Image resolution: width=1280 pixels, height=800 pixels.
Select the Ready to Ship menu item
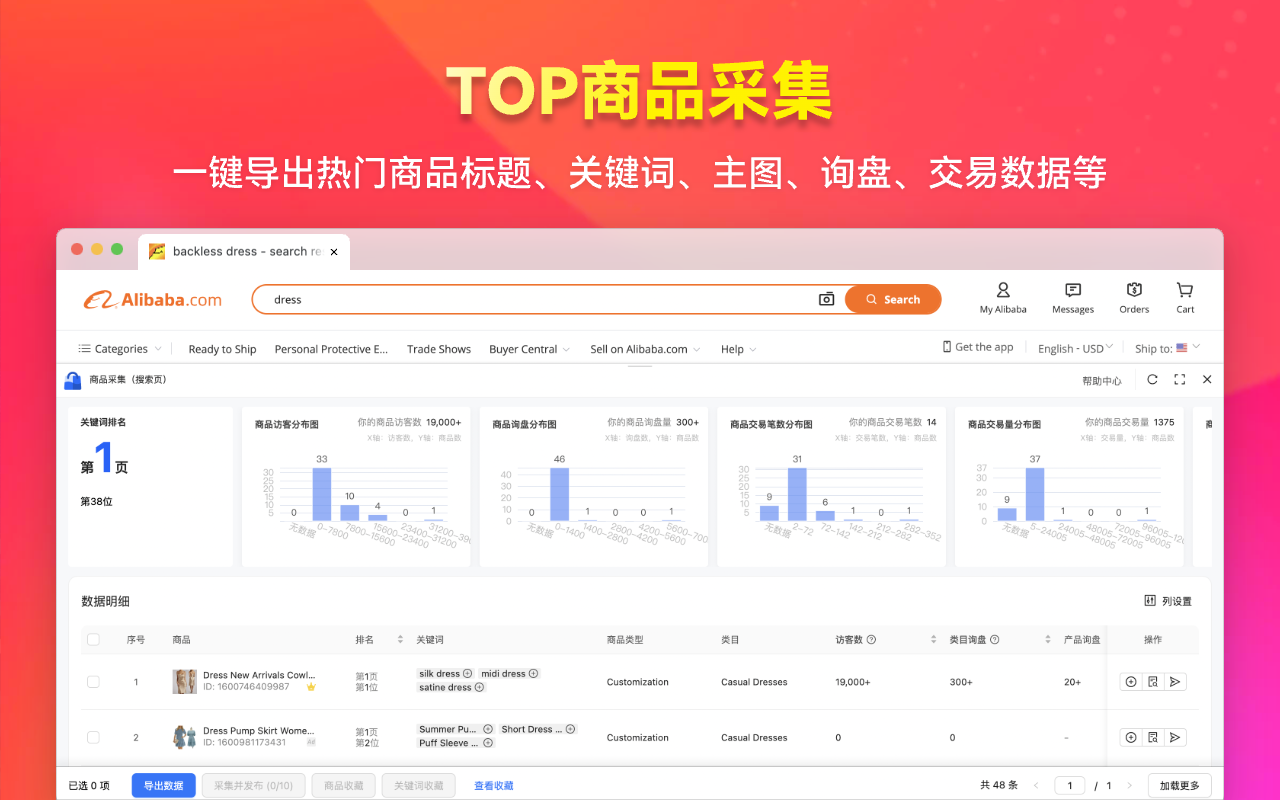point(222,348)
